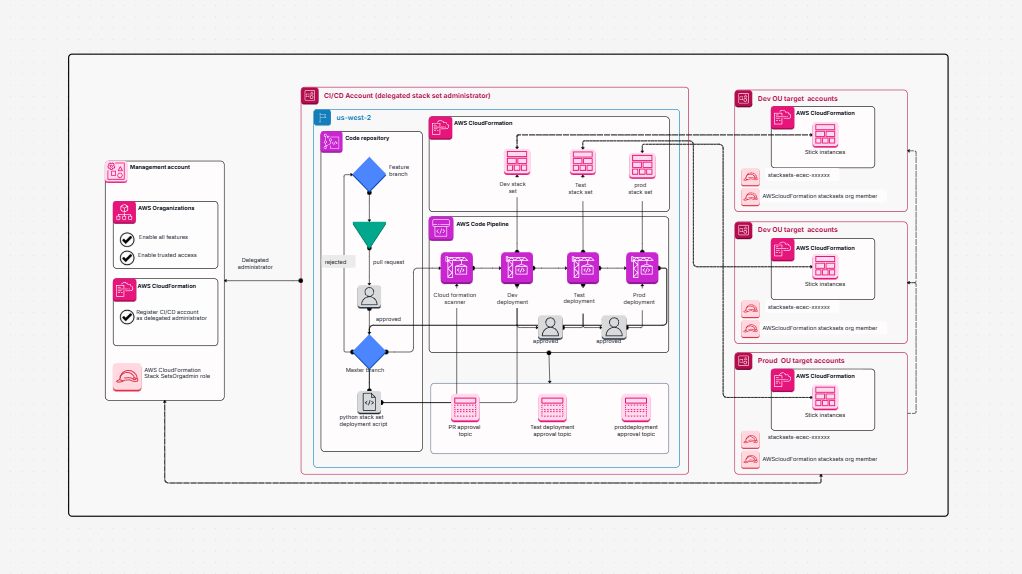Click the Cloud formation scanner stage icon

(x=456, y=268)
